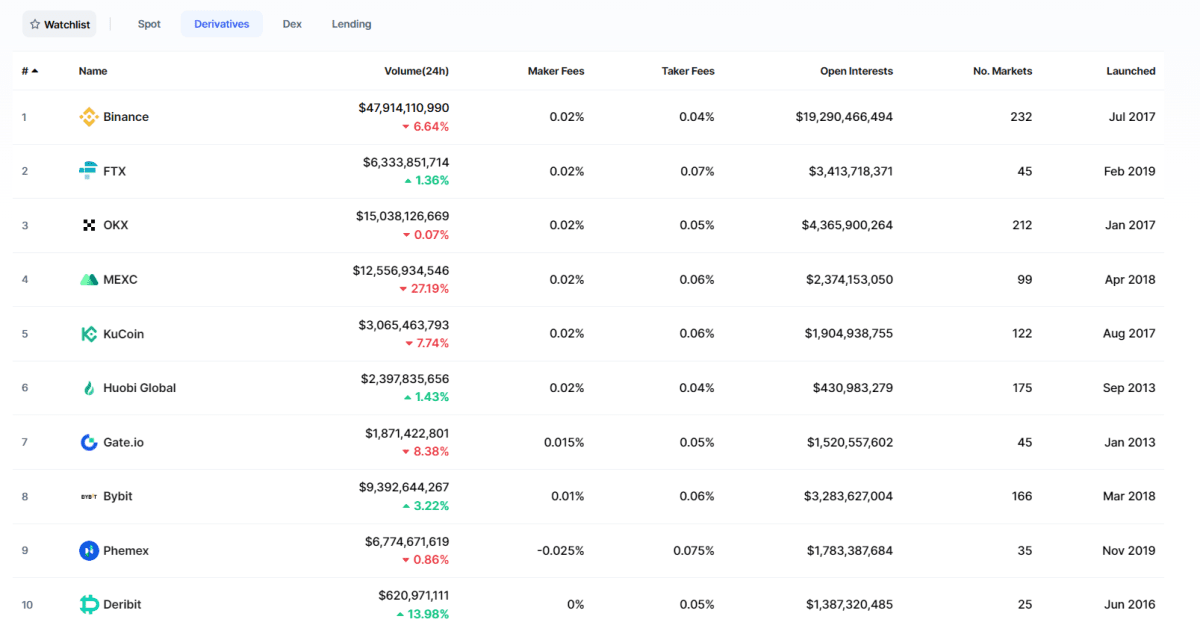Open the Spot tab
Image resolution: width=1200 pixels, height=631 pixels.
pyautogui.click(x=149, y=24)
